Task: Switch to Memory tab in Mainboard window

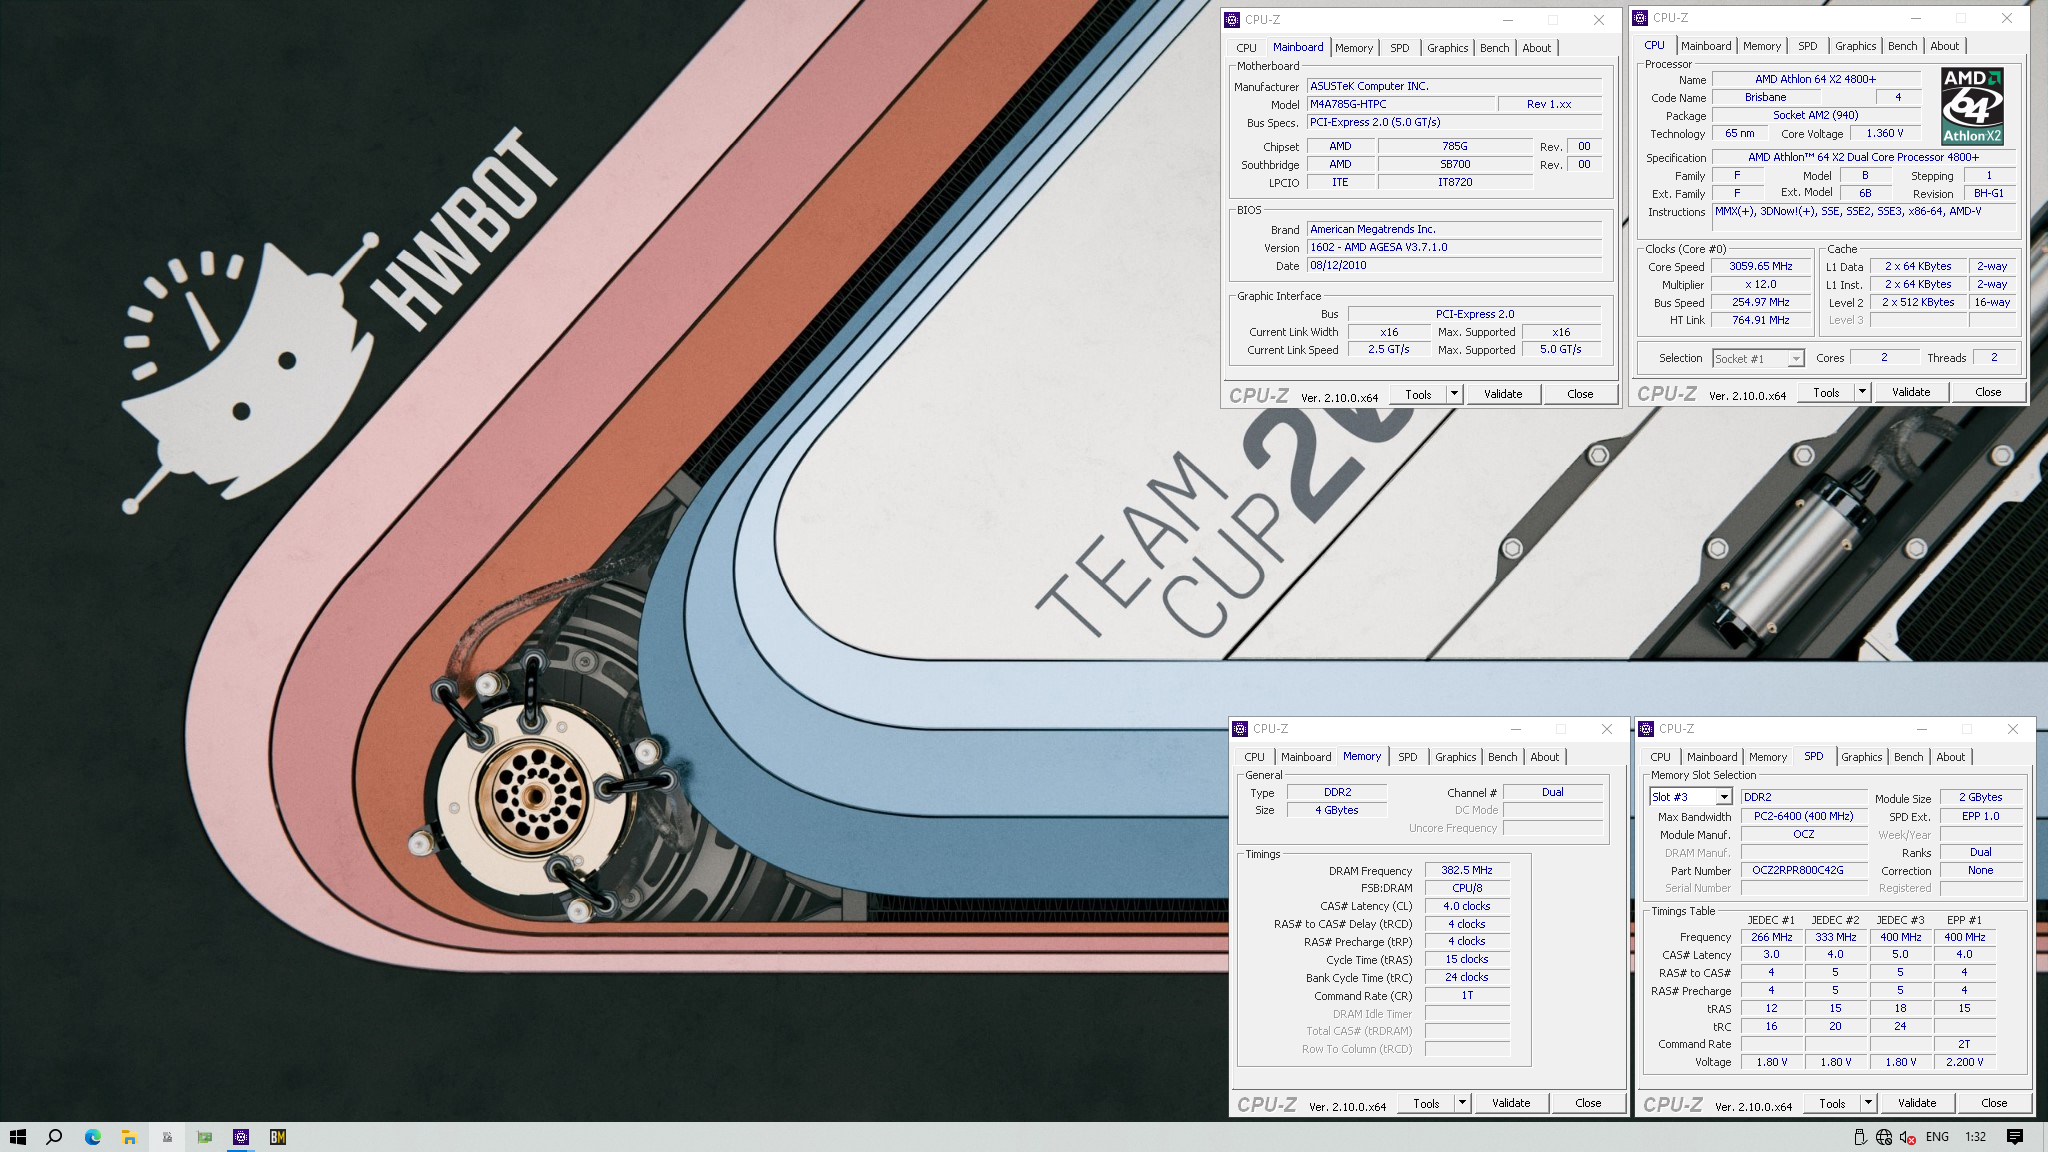Action: click(1354, 48)
